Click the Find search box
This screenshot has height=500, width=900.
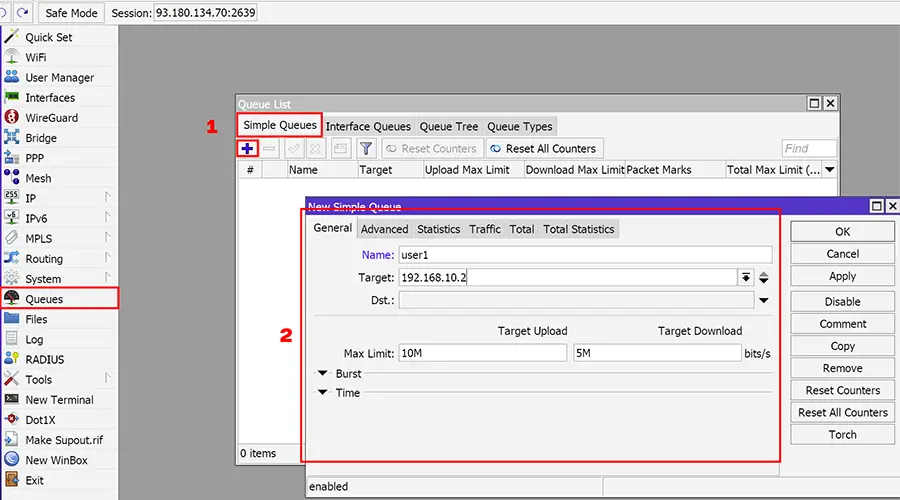click(x=809, y=148)
